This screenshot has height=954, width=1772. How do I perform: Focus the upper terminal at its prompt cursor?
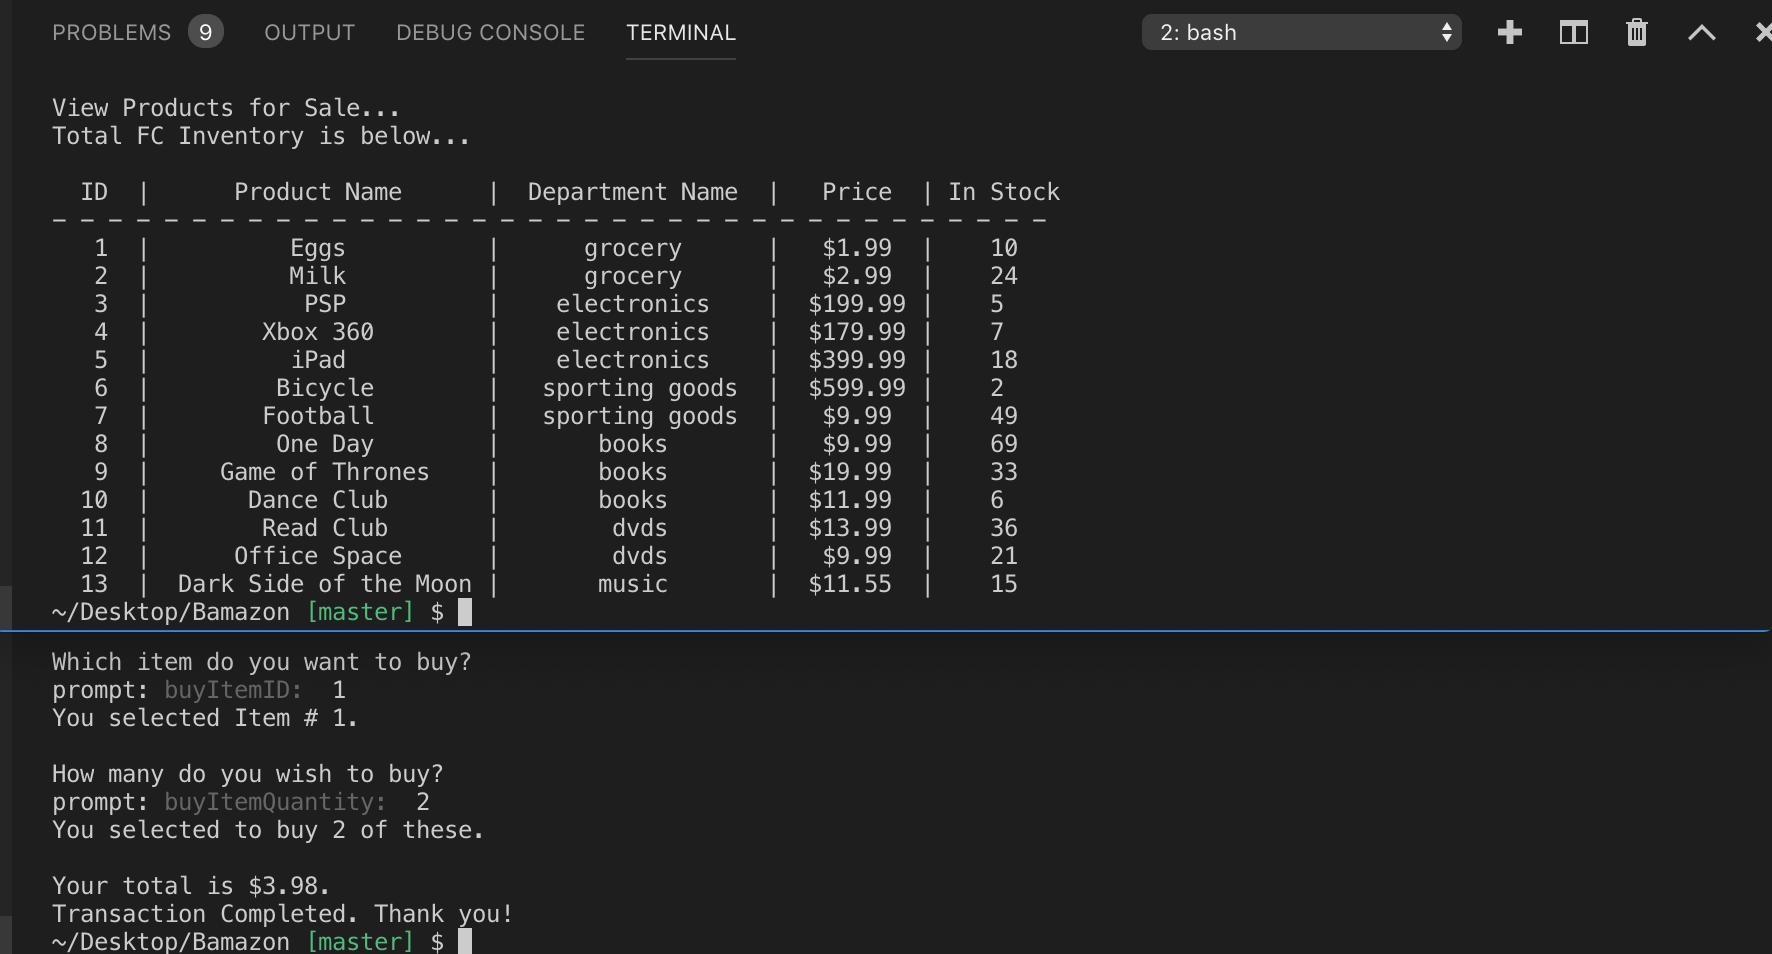coord(465,612)
